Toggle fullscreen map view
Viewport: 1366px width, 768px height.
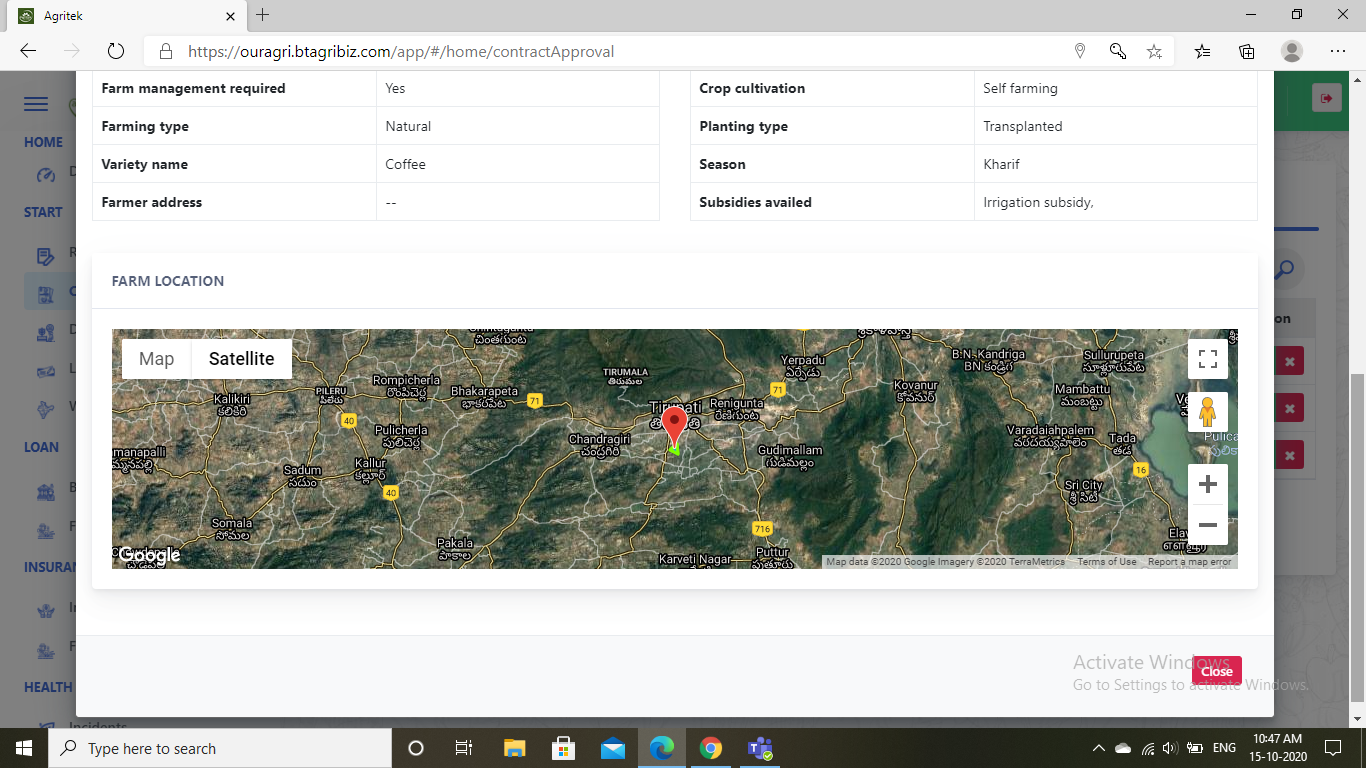(1207, 359)
